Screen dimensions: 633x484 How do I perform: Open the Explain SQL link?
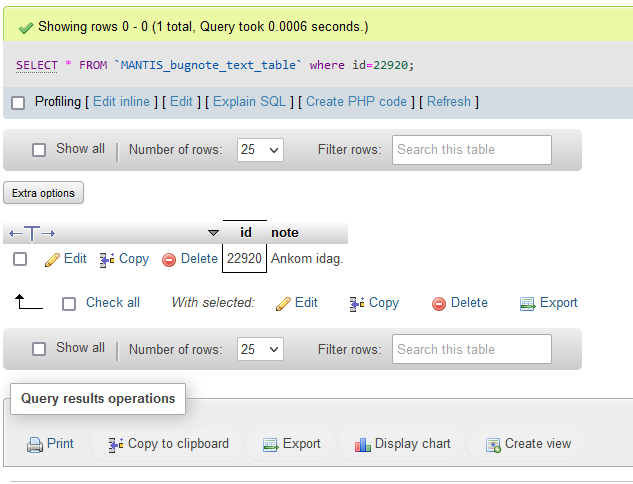coord(249,102)
